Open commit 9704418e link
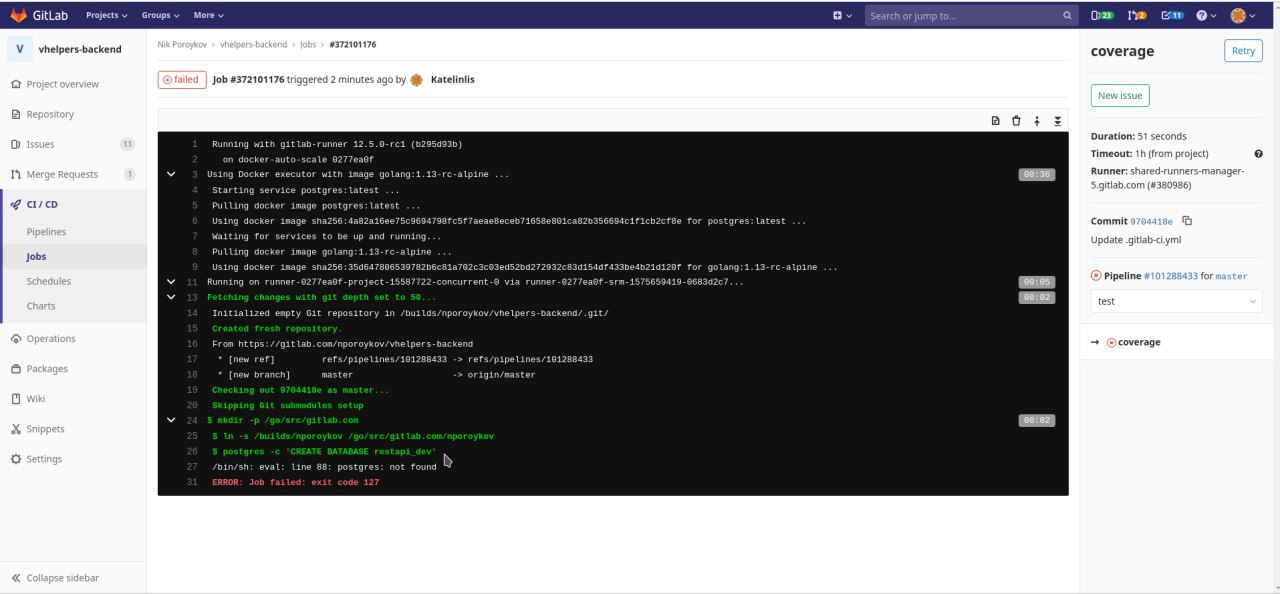Viewport: 1280px width, 594px height. 1151,221
